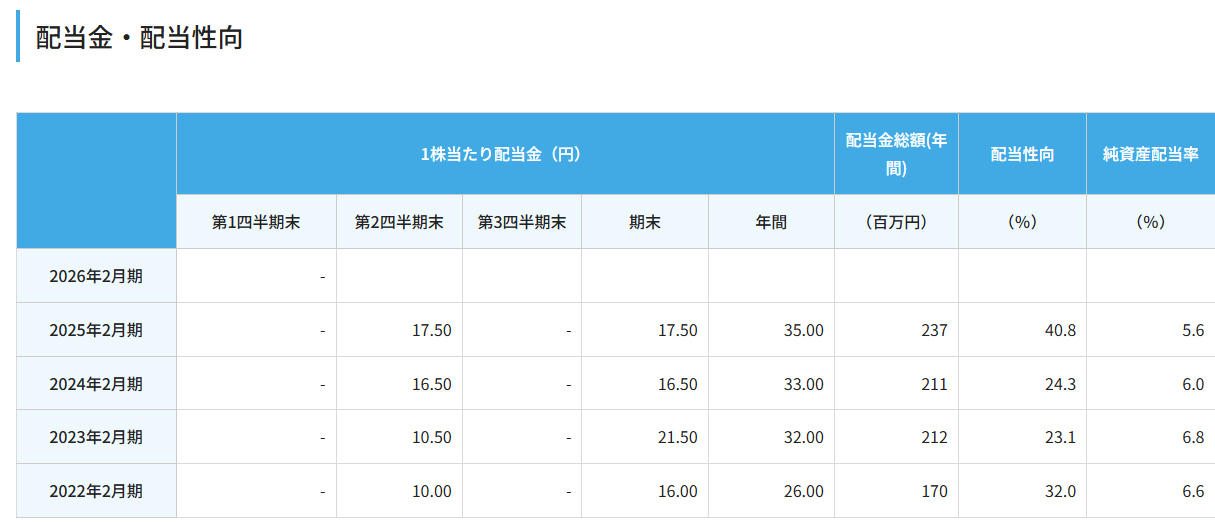The width and height of the screenshot is (1215, 522).
Task: Click the 純資産配当率 column header
Action: coord(1150,154)
